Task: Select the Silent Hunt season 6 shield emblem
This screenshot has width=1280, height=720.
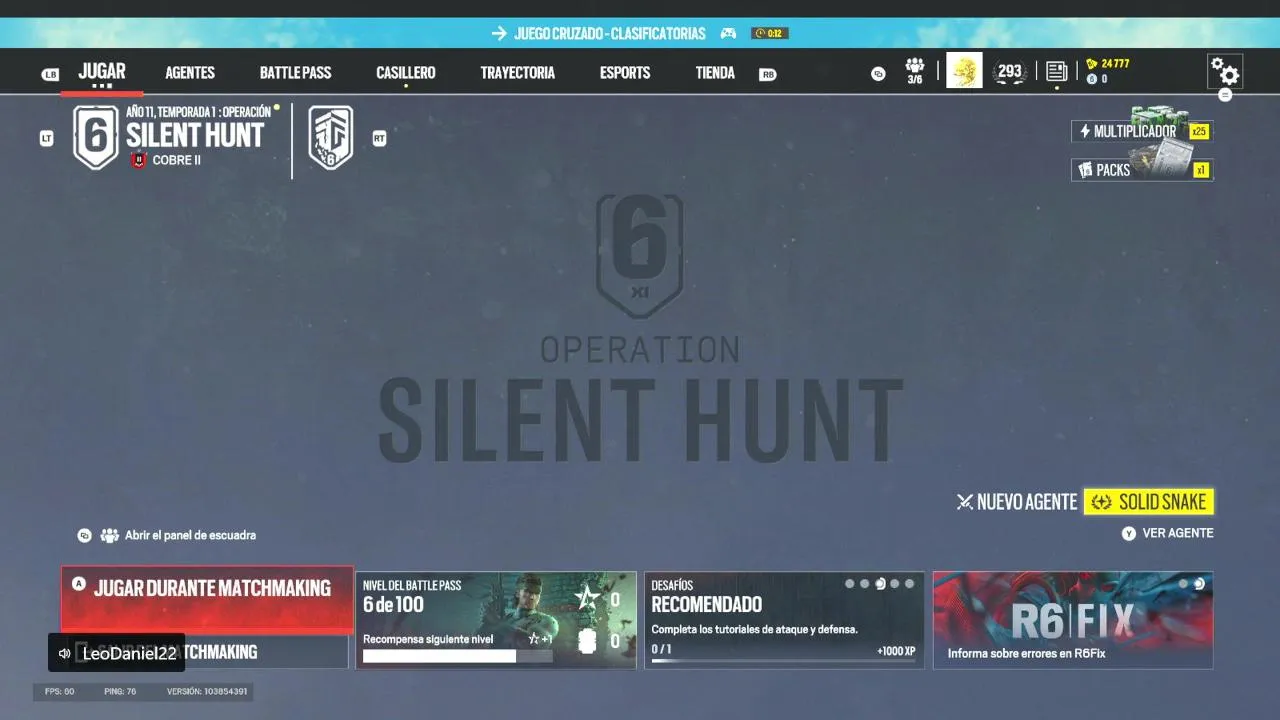Action: pyautogui.click(x=96, y=137)
